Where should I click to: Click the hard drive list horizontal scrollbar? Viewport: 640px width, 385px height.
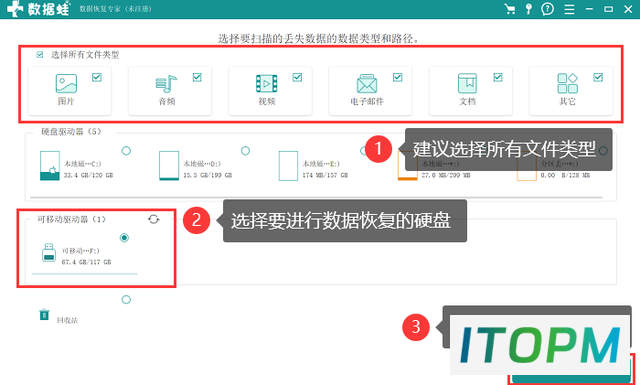click(x=316, y=198)
